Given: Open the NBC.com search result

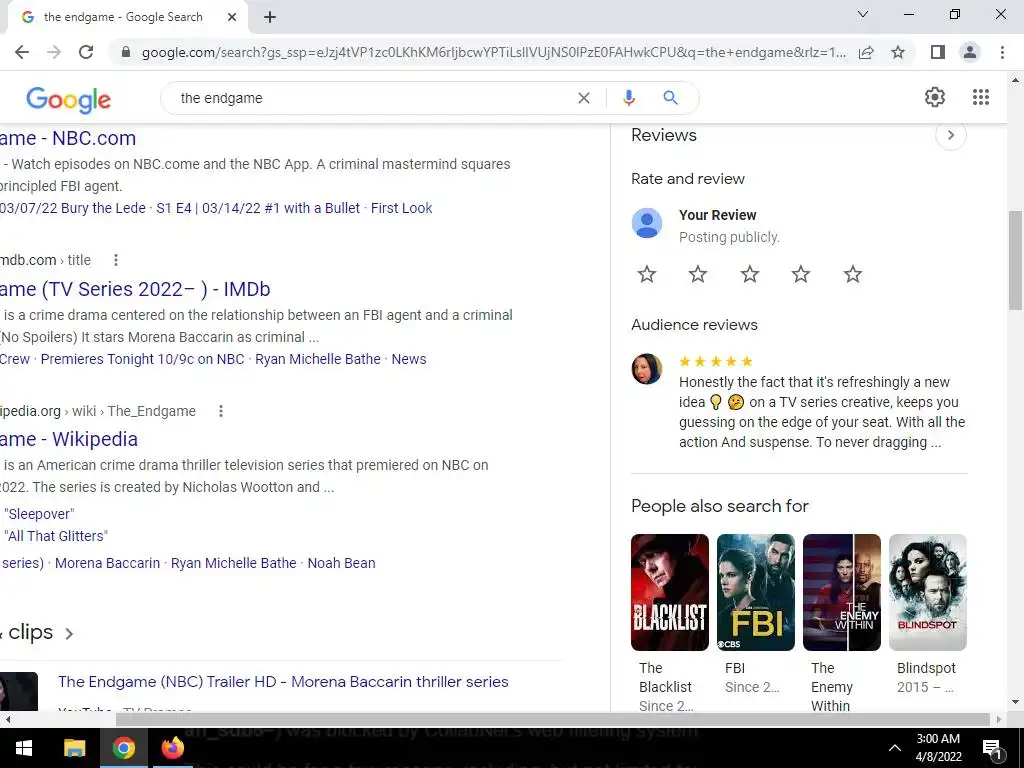Looking at the screenshot, I should pyautogui.click(x=68, y=138).
